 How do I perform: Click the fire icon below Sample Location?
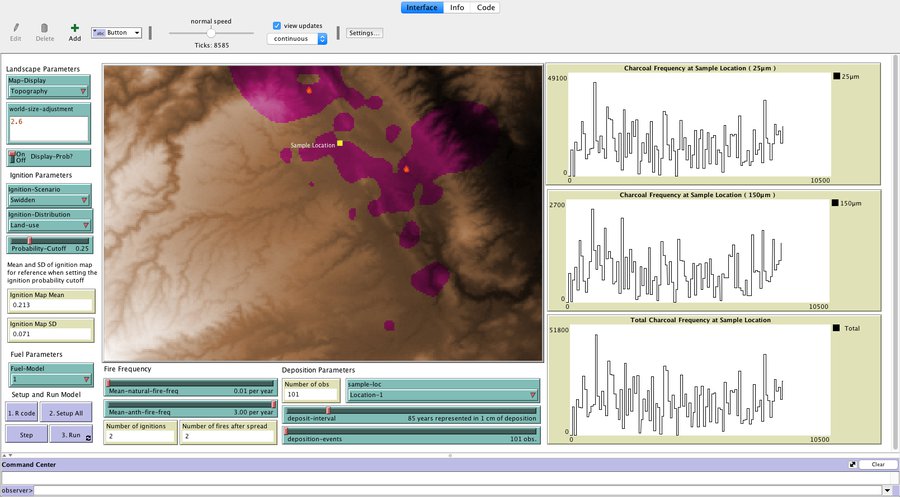click(406, 169)
